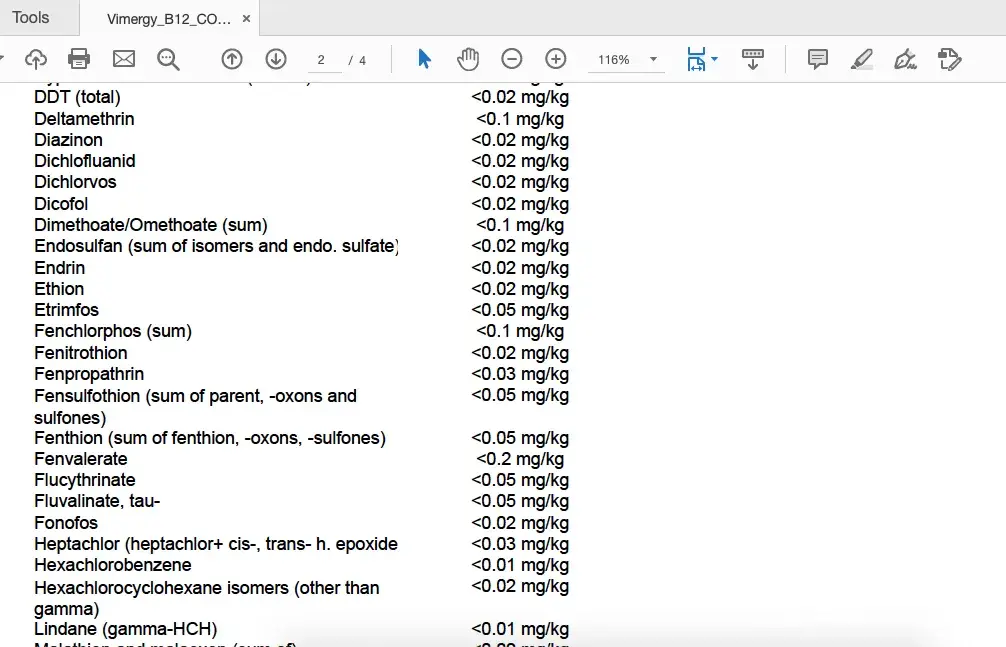Open the find text magnifier tool
The width and height of the screenshot is (1006, 647).
(168, 60)
